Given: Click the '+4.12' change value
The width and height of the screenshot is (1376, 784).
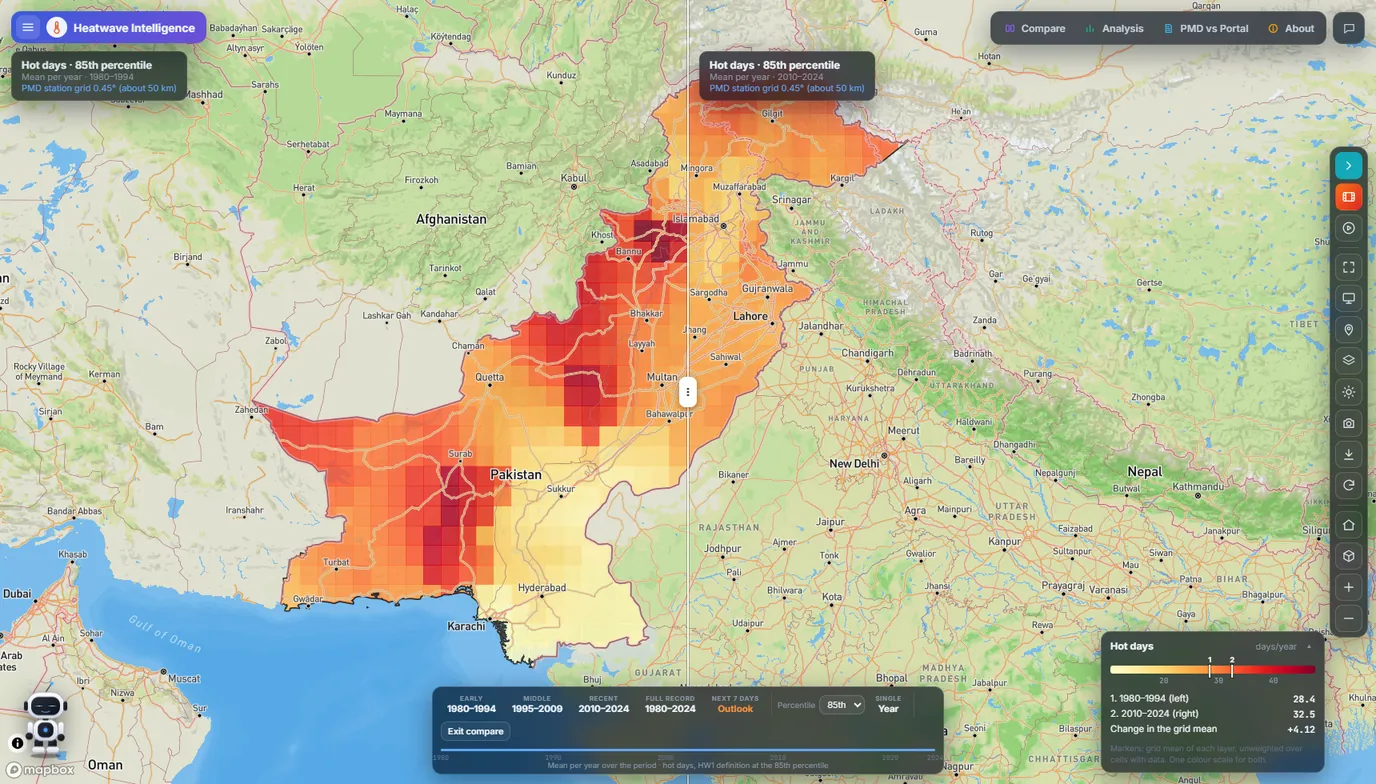Looking at the screenshot, I should pyautogui.click(x=1301, y=729).
